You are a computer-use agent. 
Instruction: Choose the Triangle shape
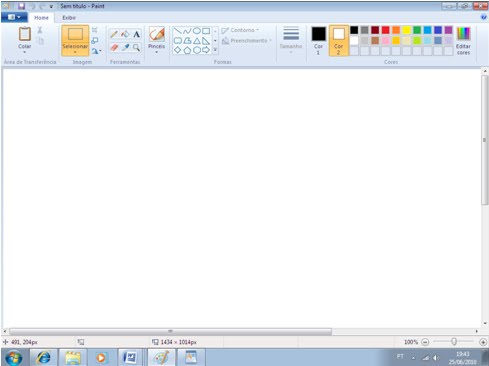(x=197, y=41)
